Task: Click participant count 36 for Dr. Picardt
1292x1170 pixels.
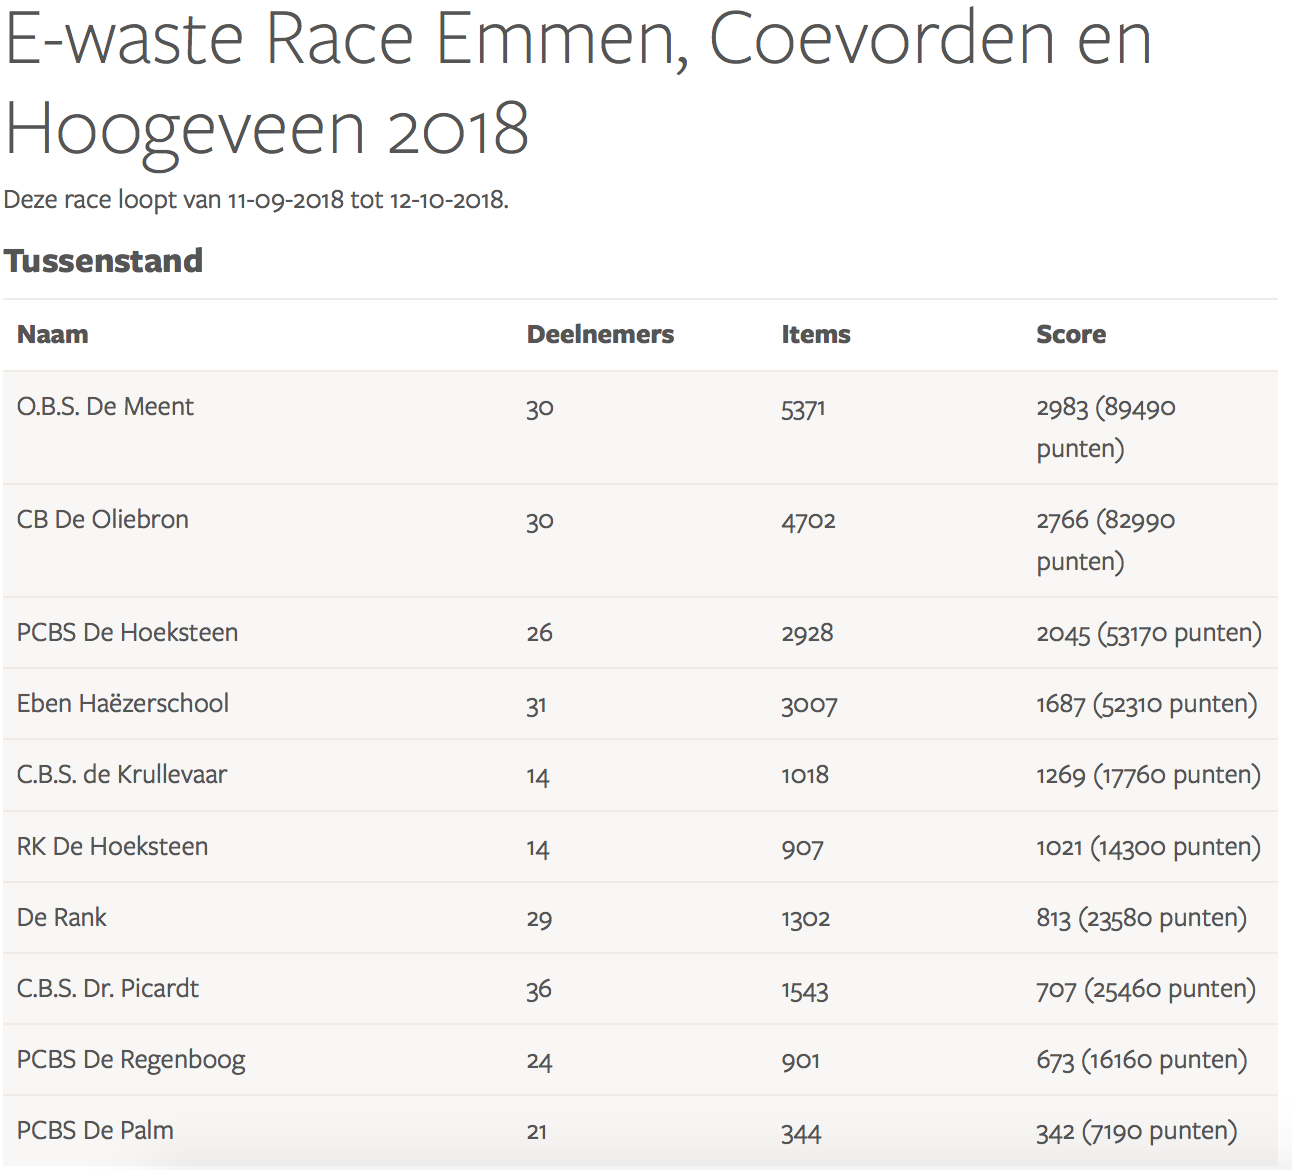Action: click(x=539, y=990)
